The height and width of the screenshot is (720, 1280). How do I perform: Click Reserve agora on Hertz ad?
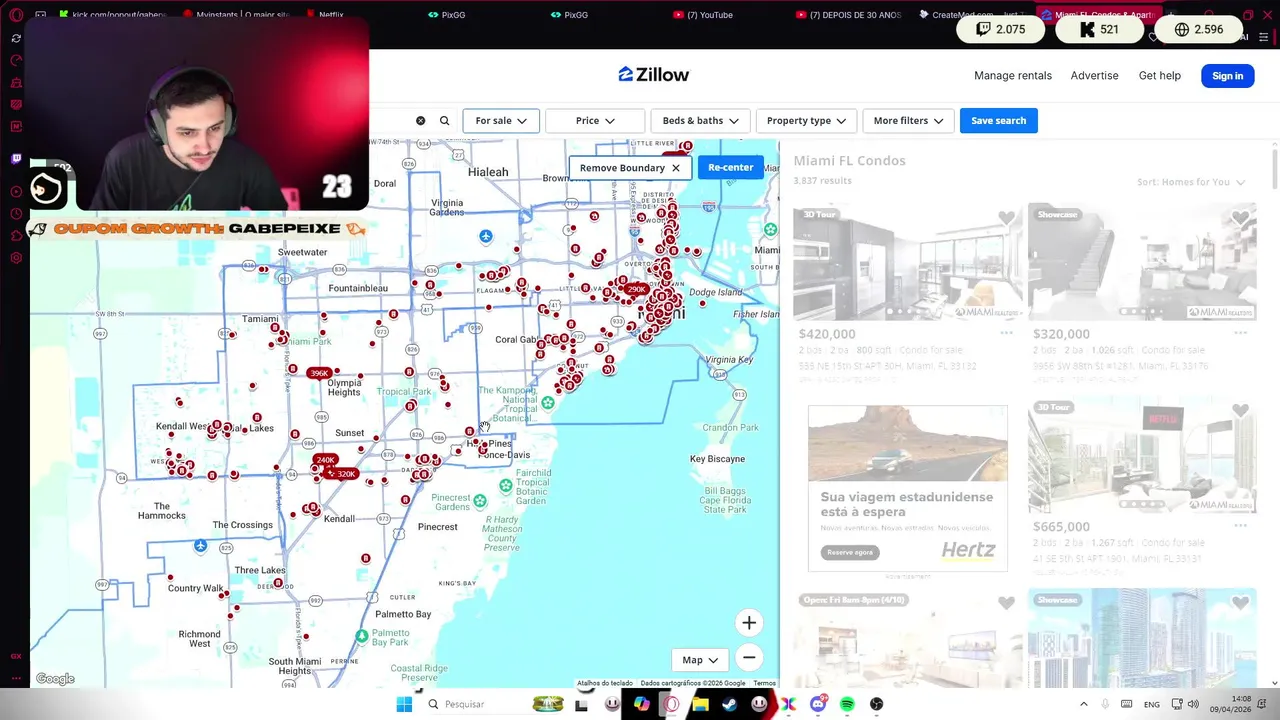click(850, 552)
